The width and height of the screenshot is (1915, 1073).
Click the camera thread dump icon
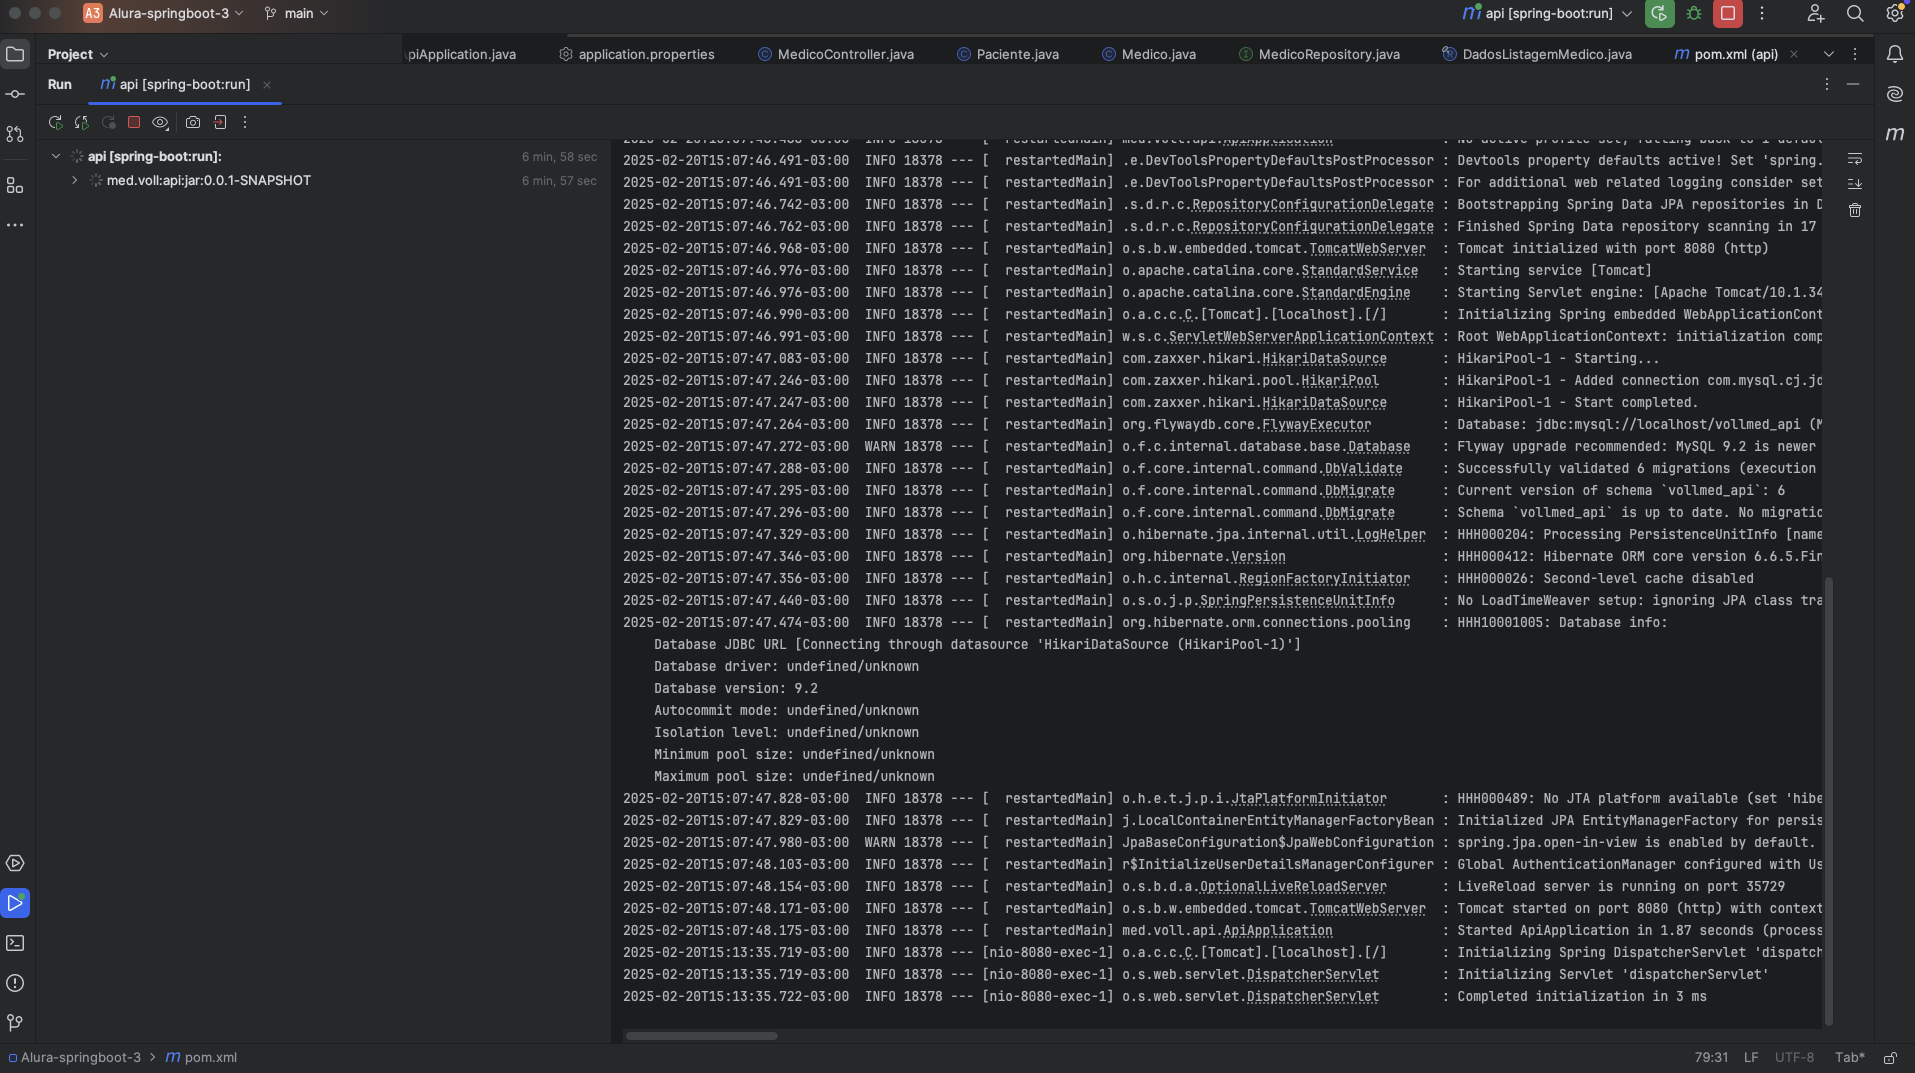tap(193, 122)
